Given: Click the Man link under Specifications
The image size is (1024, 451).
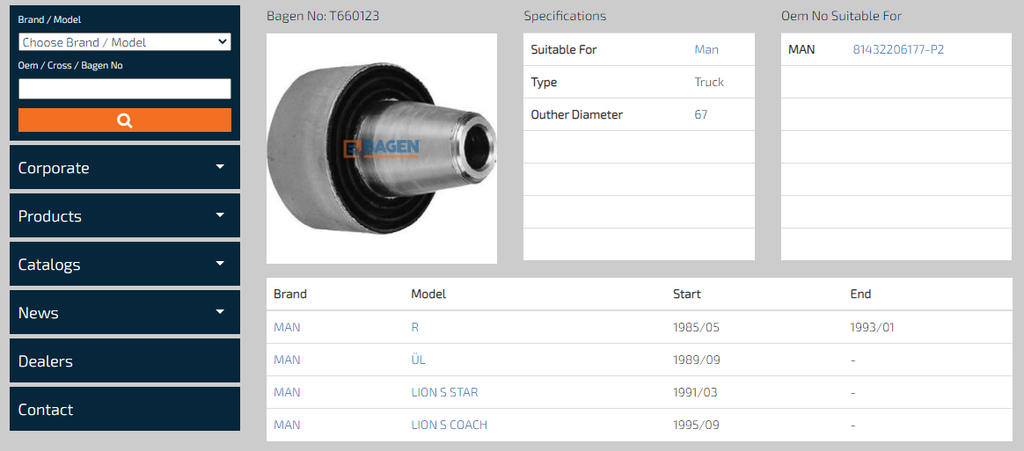Looking at the screenshot, I should 707,50.
